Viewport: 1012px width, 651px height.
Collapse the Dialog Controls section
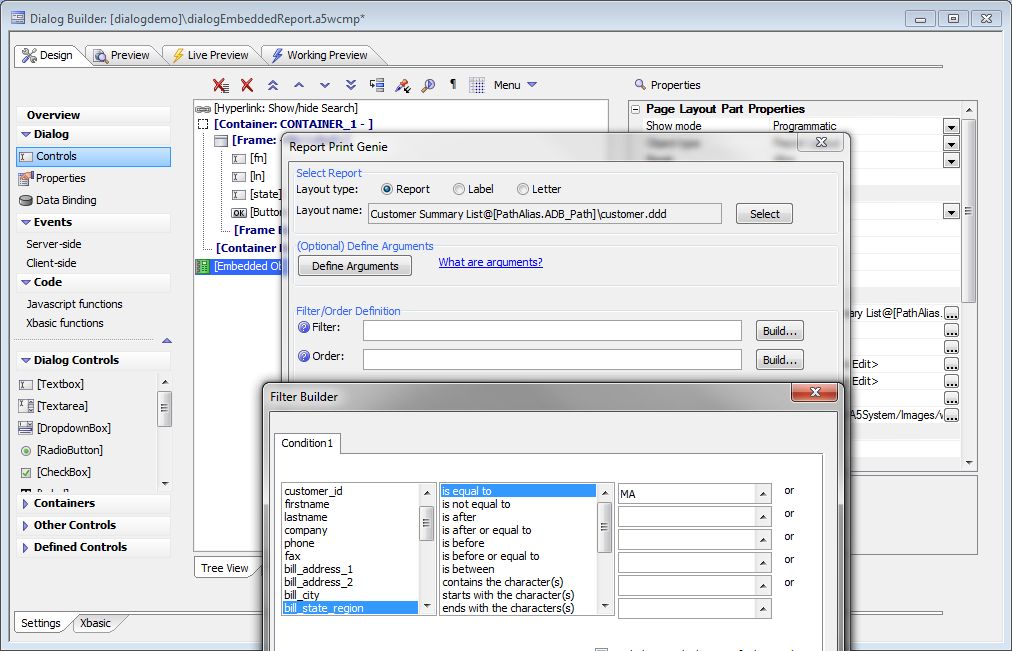coord(26,360)
